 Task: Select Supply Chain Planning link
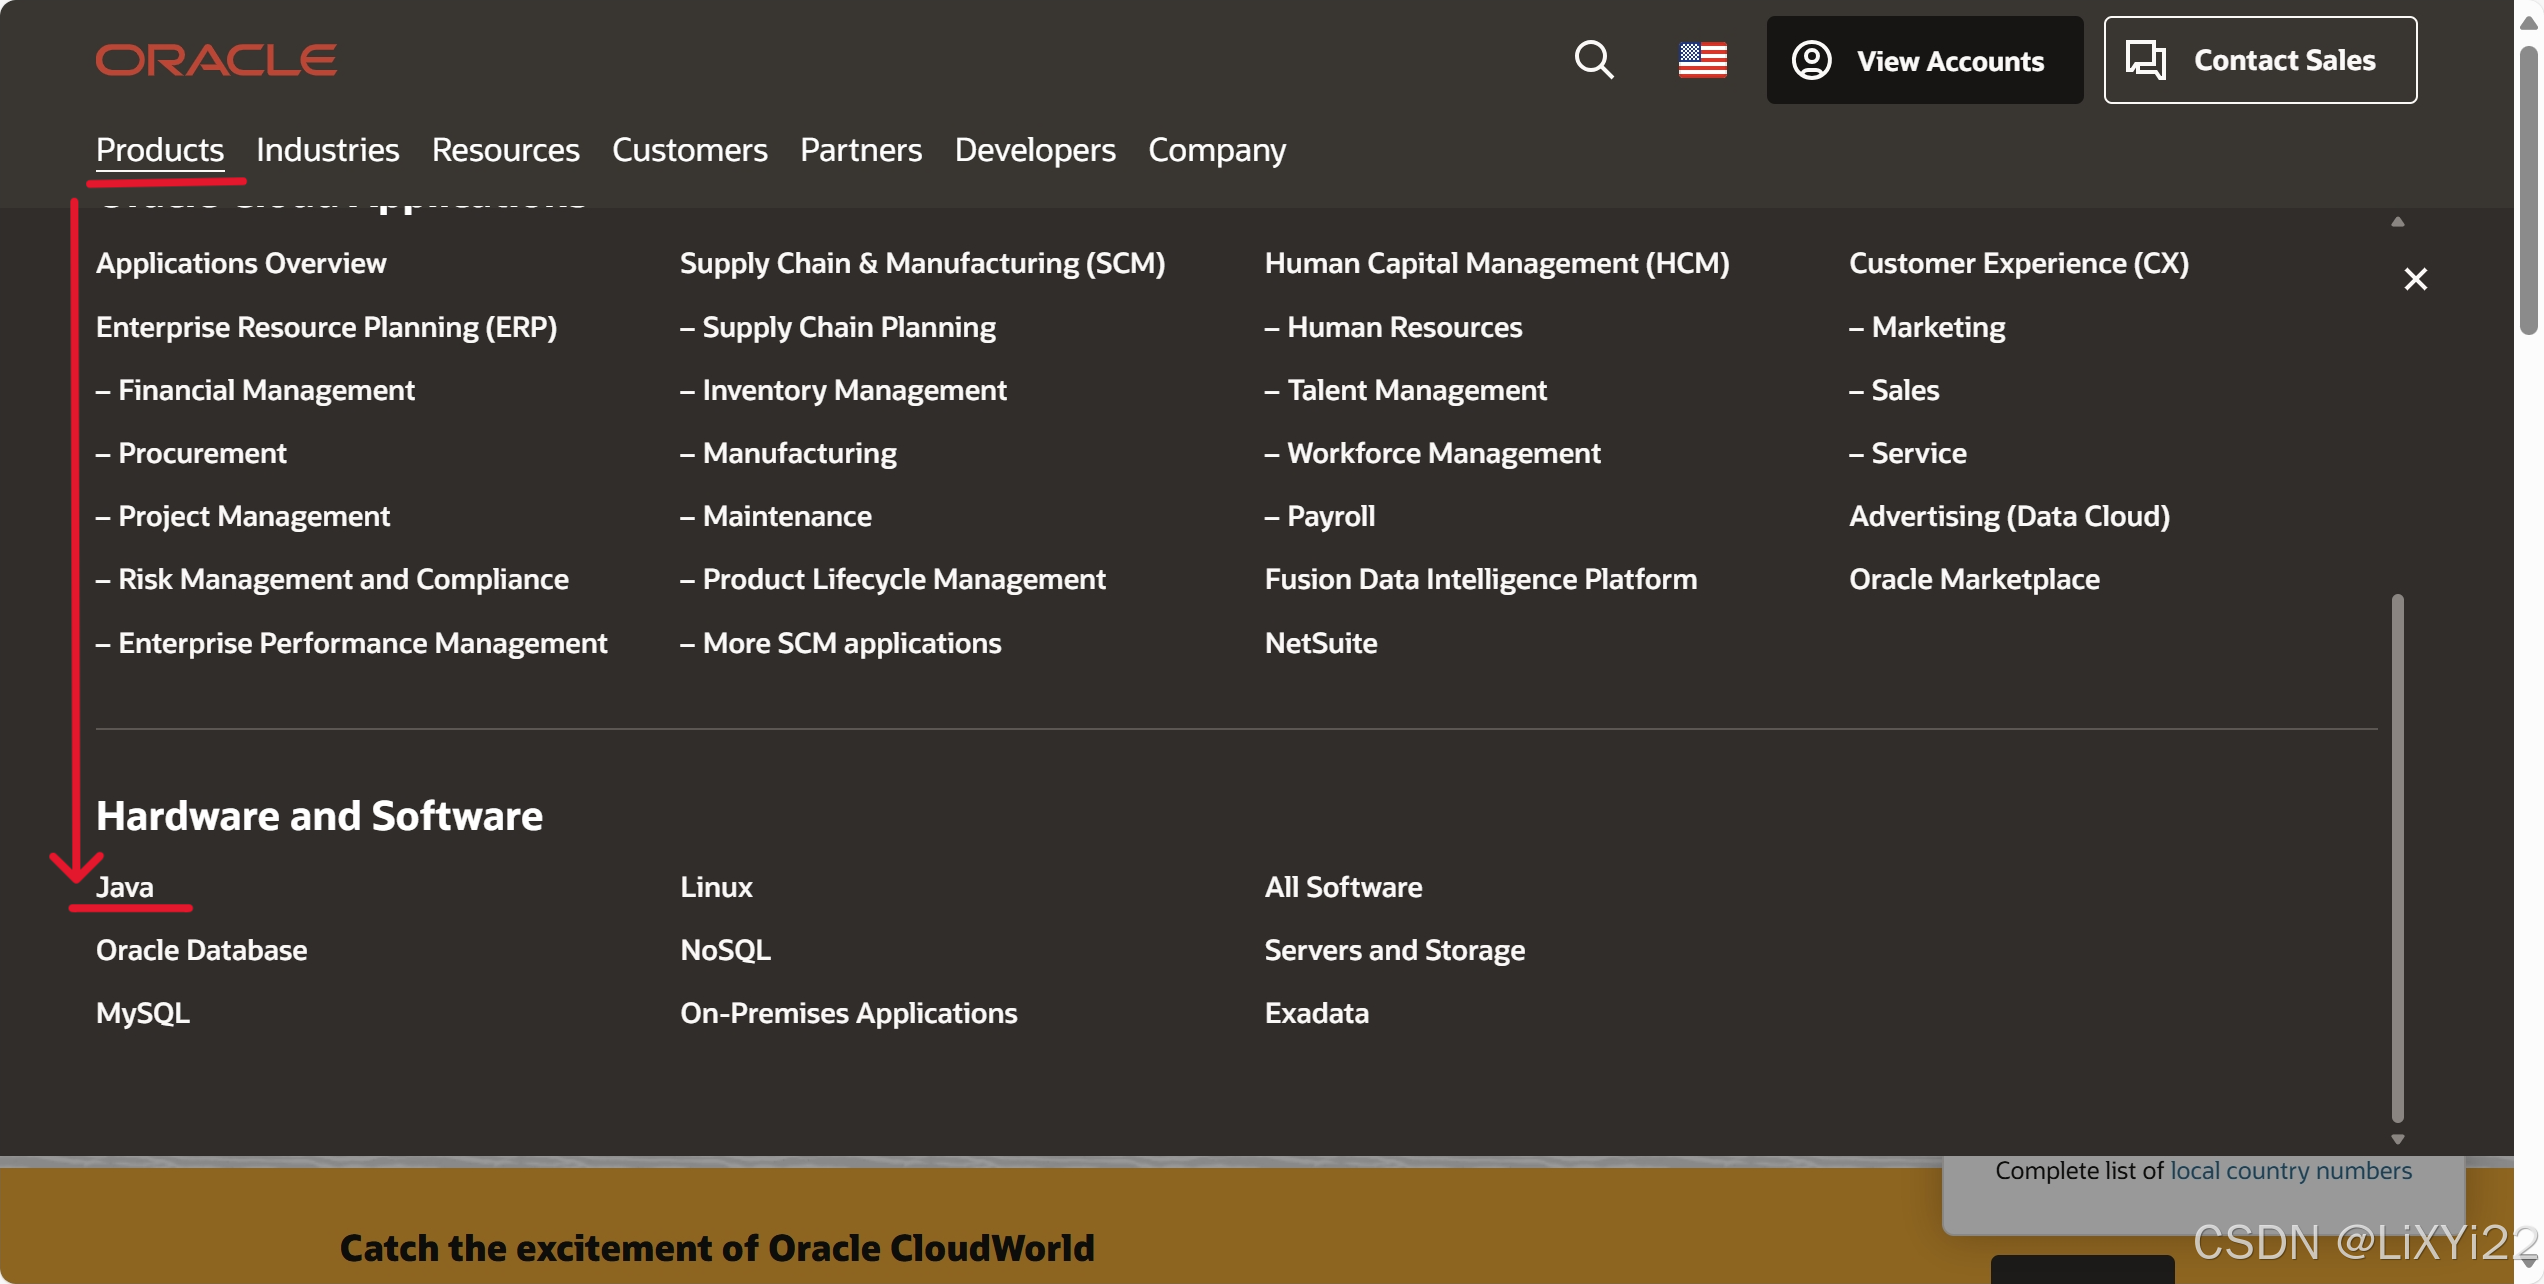tap(848, 327)
